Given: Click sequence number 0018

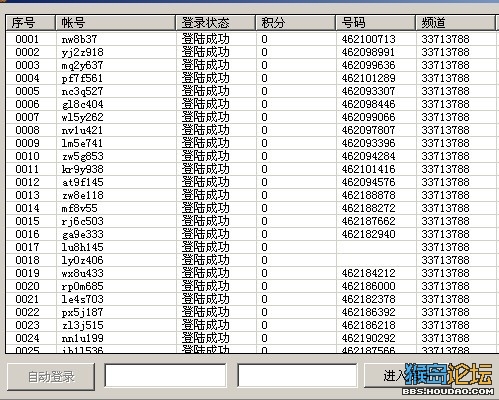Looking at the screenshot, I should coord(27,260).
